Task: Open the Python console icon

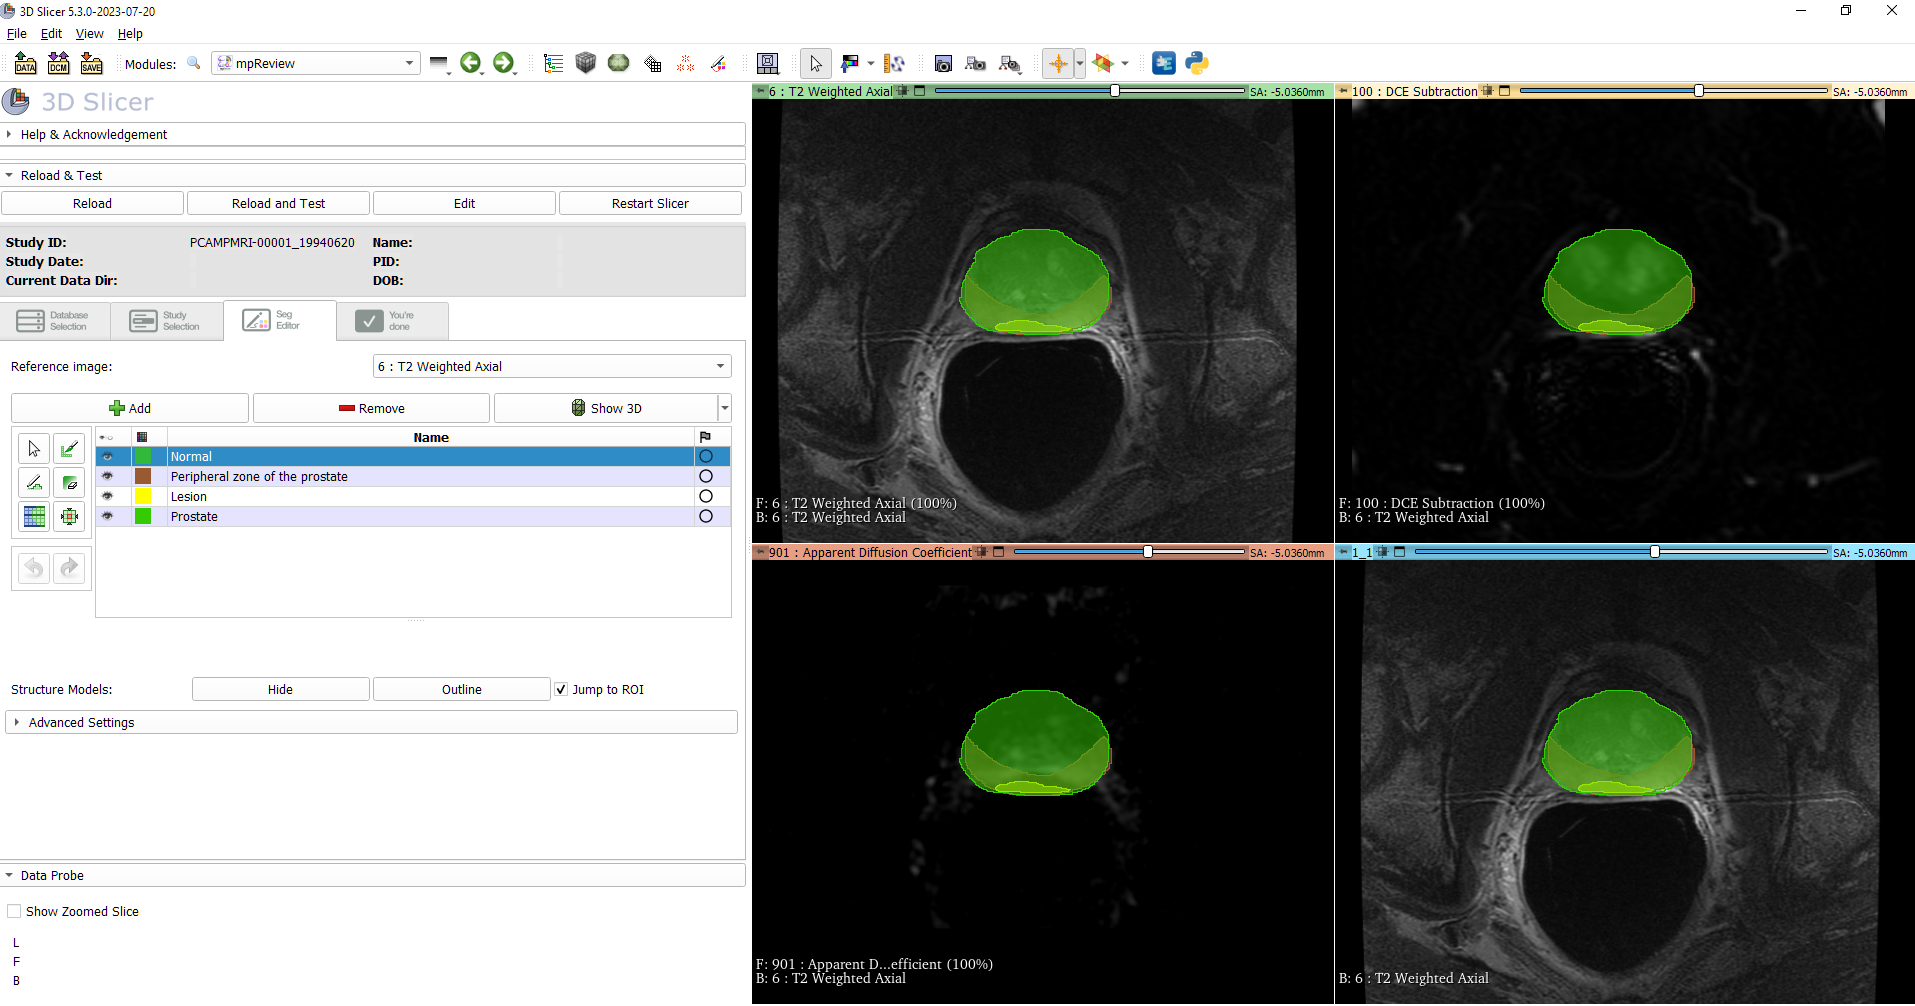Action: point(1197,64)
